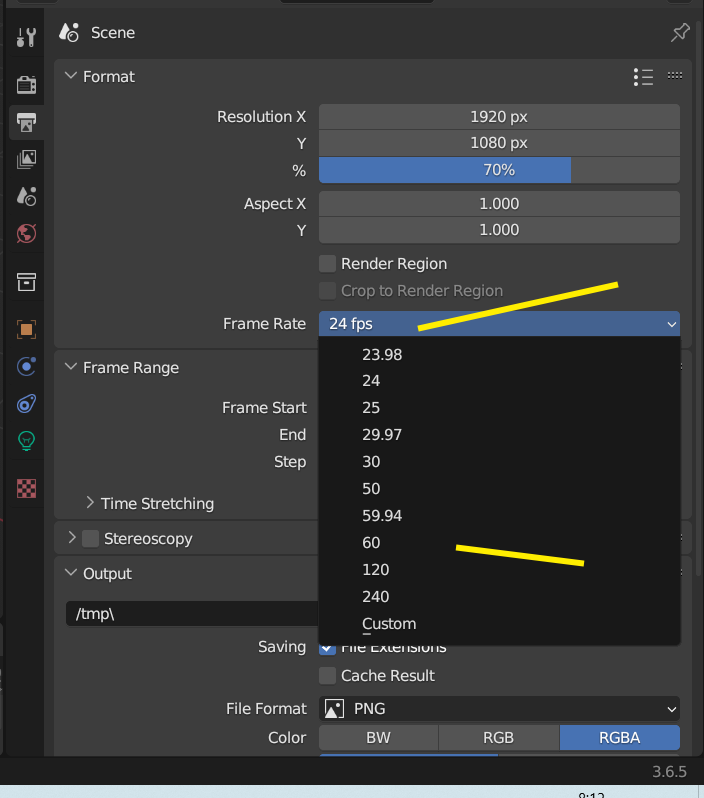Viewport: 704px width, 798px height.
Task: Open Object properties orange square icon
Action: coord(26,329)
